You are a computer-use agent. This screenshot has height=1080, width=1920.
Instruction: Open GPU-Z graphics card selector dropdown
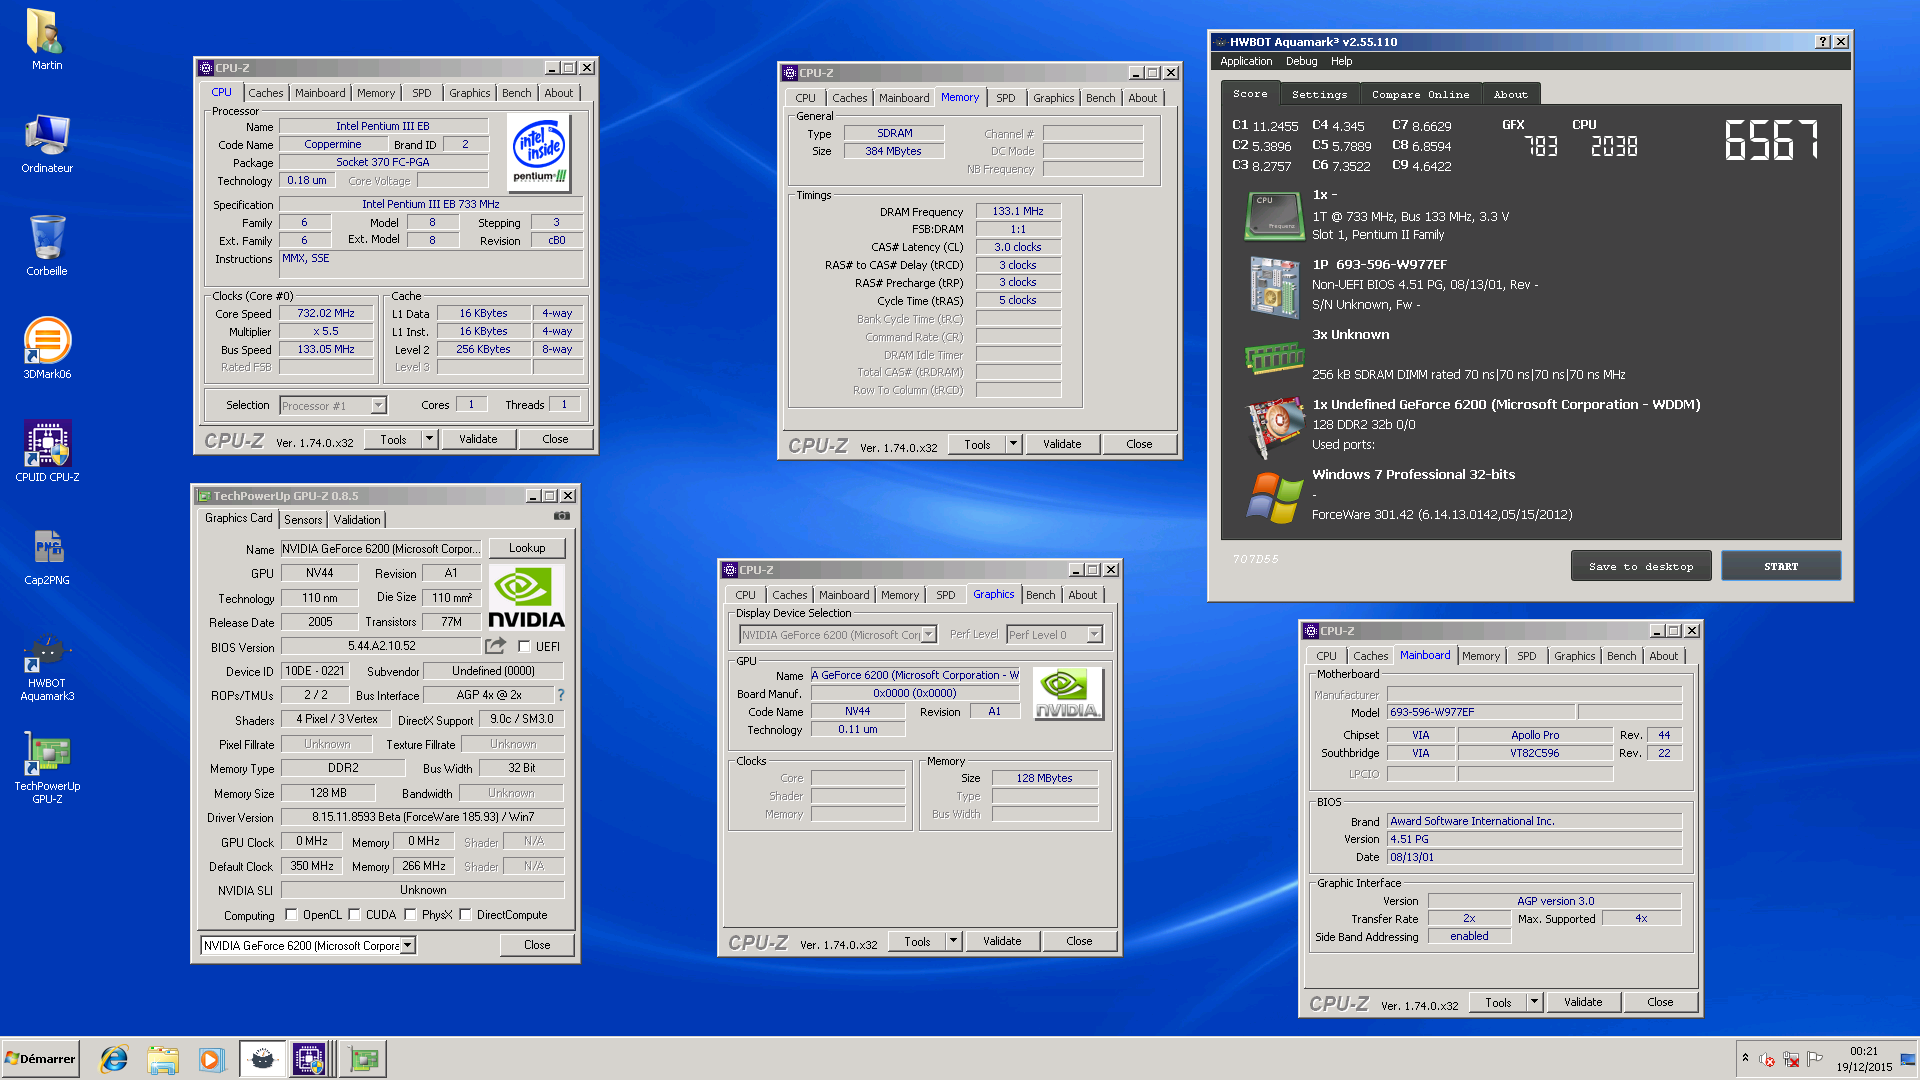(408, 945)
